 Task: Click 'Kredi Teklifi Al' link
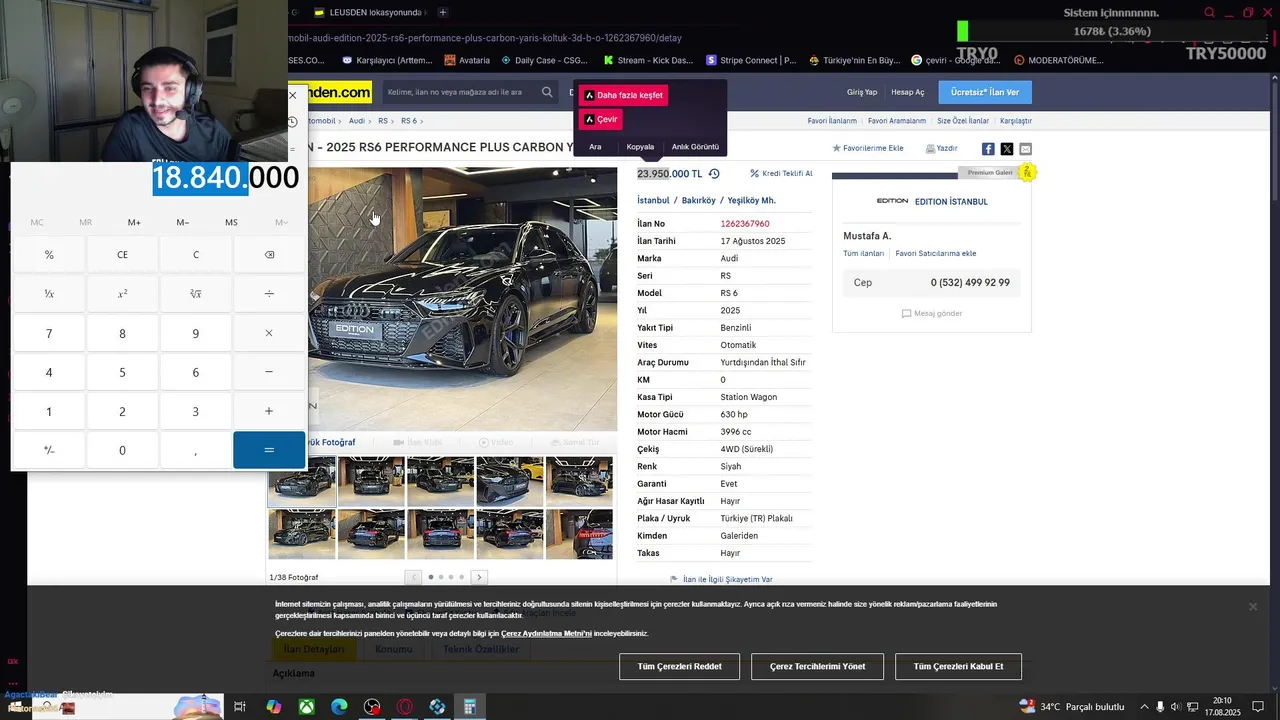(782, 174)
